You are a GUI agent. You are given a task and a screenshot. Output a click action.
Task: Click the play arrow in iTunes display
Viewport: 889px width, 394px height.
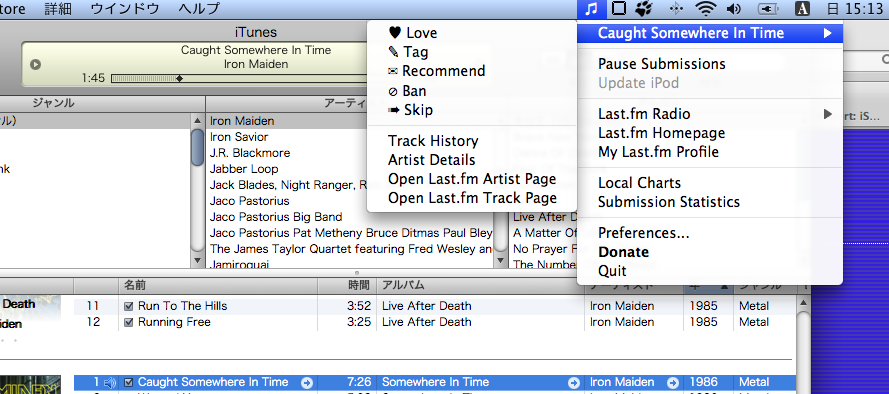pyautogui.click(x=35, y=64)
